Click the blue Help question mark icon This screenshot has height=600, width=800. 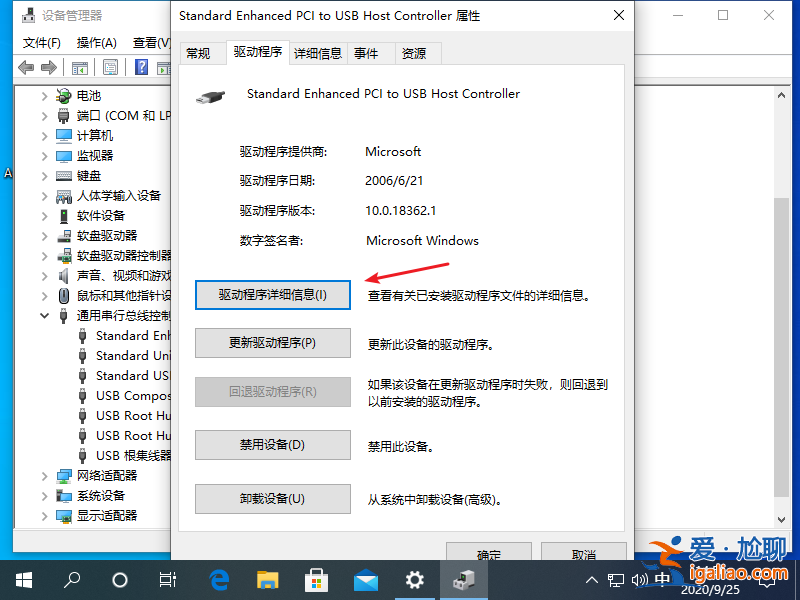(x=140, y=67)
